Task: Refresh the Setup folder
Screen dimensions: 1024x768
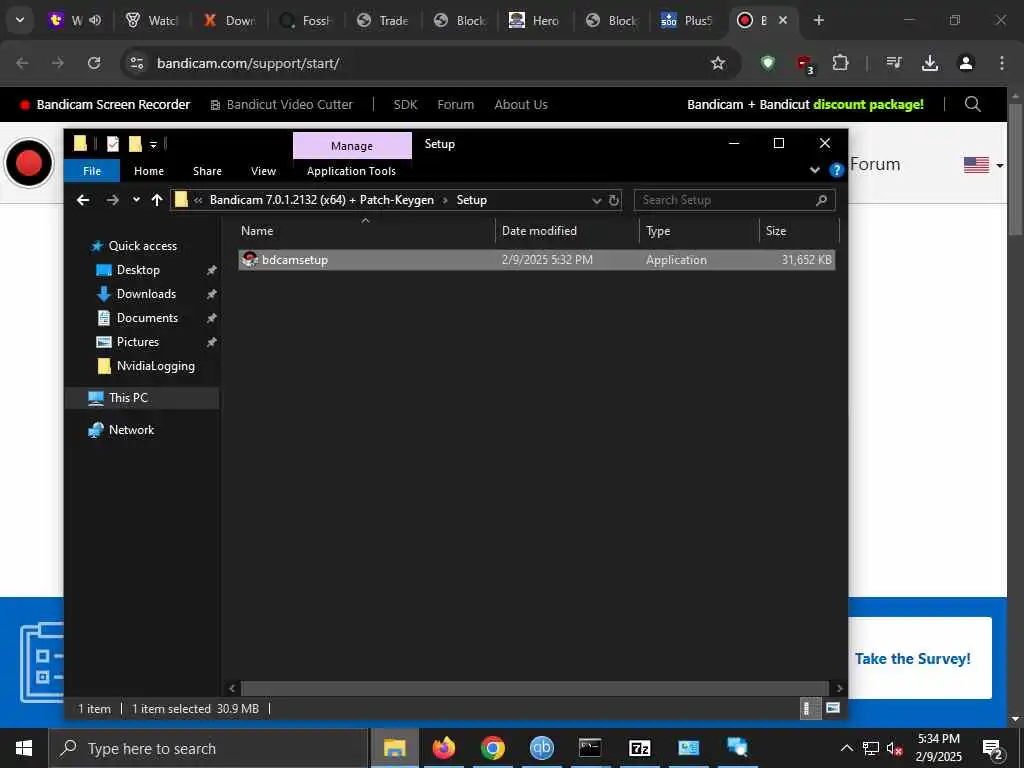Action: [614, 200]
